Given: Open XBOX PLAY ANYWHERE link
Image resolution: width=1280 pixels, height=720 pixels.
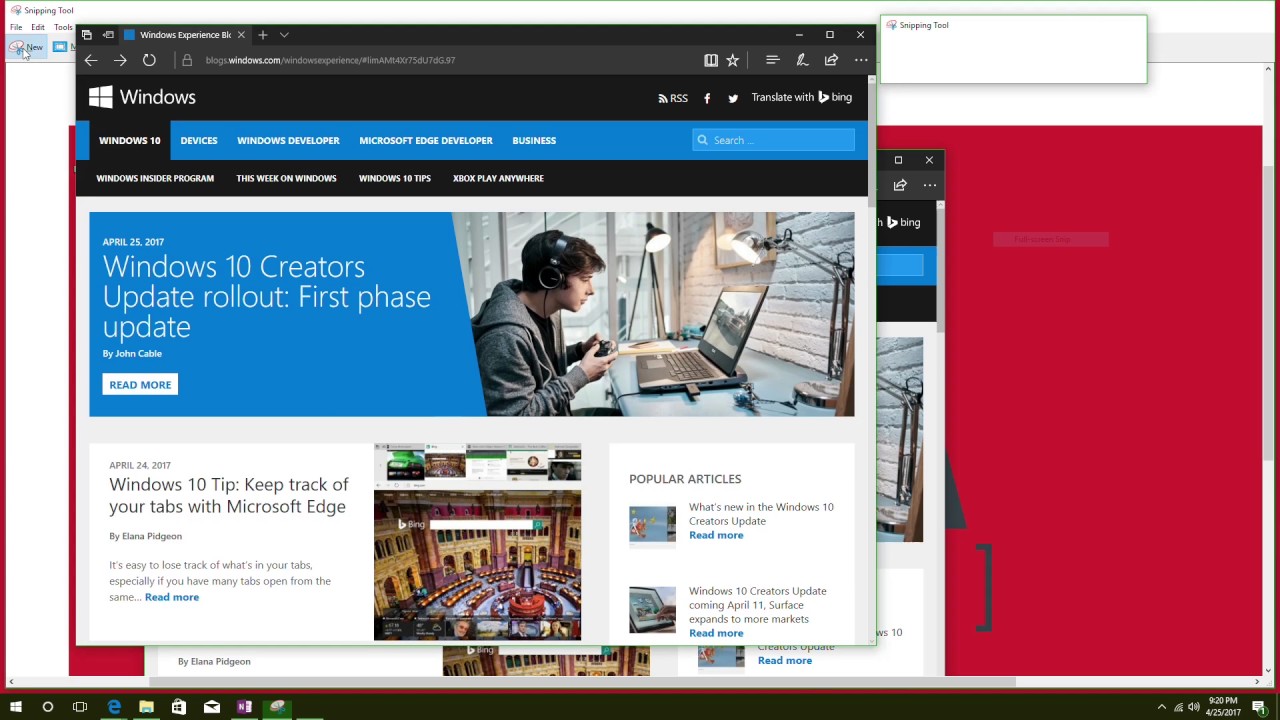Looking at the screenshot, I should click(x=498, y=178).
